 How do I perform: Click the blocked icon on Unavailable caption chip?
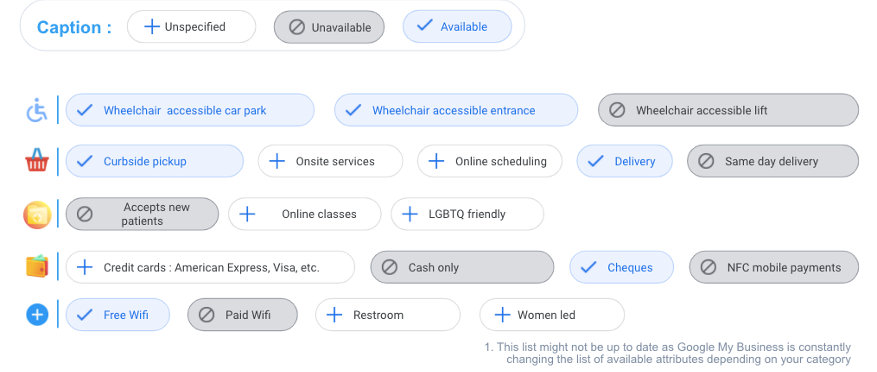click(297, 27)
